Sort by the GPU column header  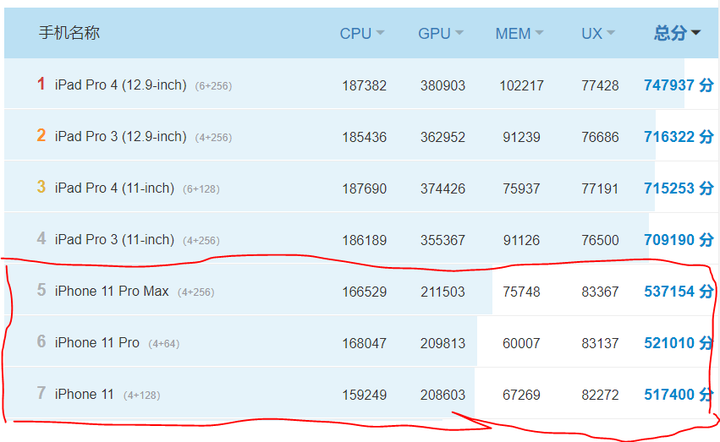pos(441,34)
